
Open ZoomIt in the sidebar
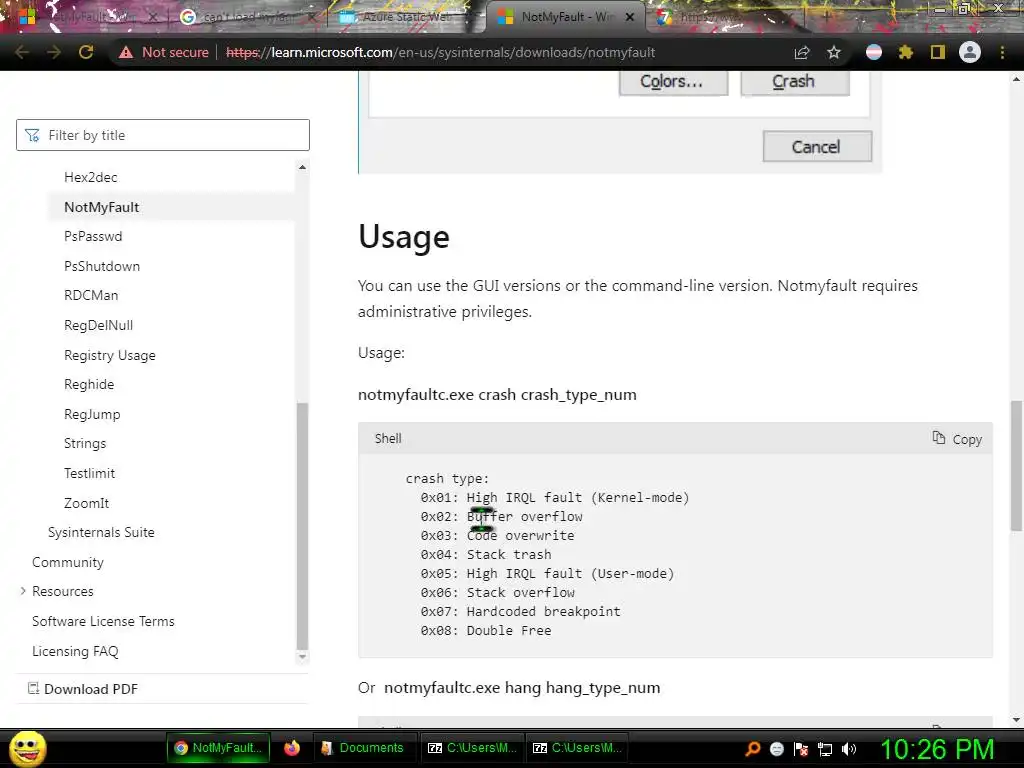(x=86, y=503)
